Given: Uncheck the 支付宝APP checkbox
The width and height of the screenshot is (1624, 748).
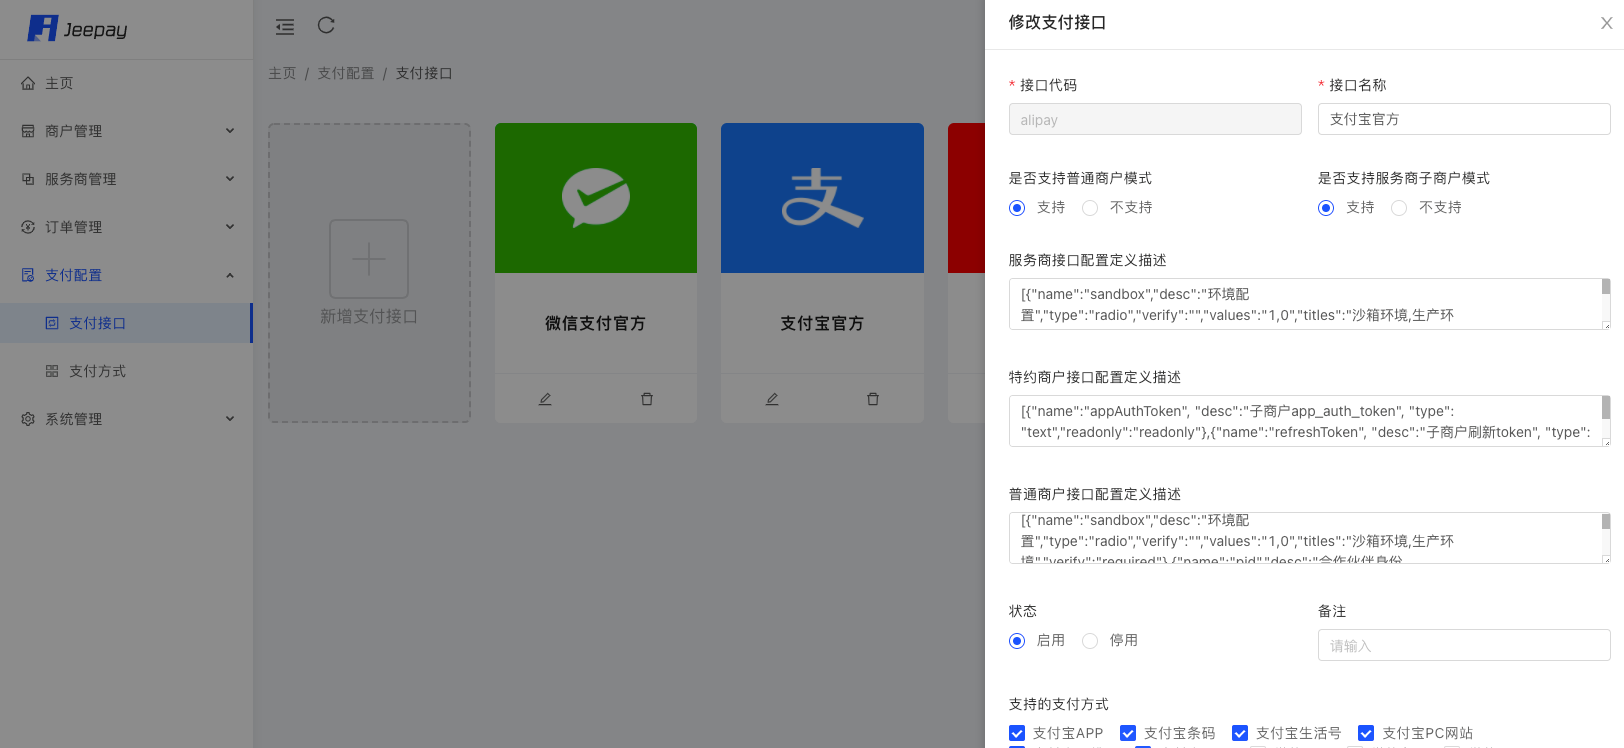Looking at the screenshot, I should 1017,733.
